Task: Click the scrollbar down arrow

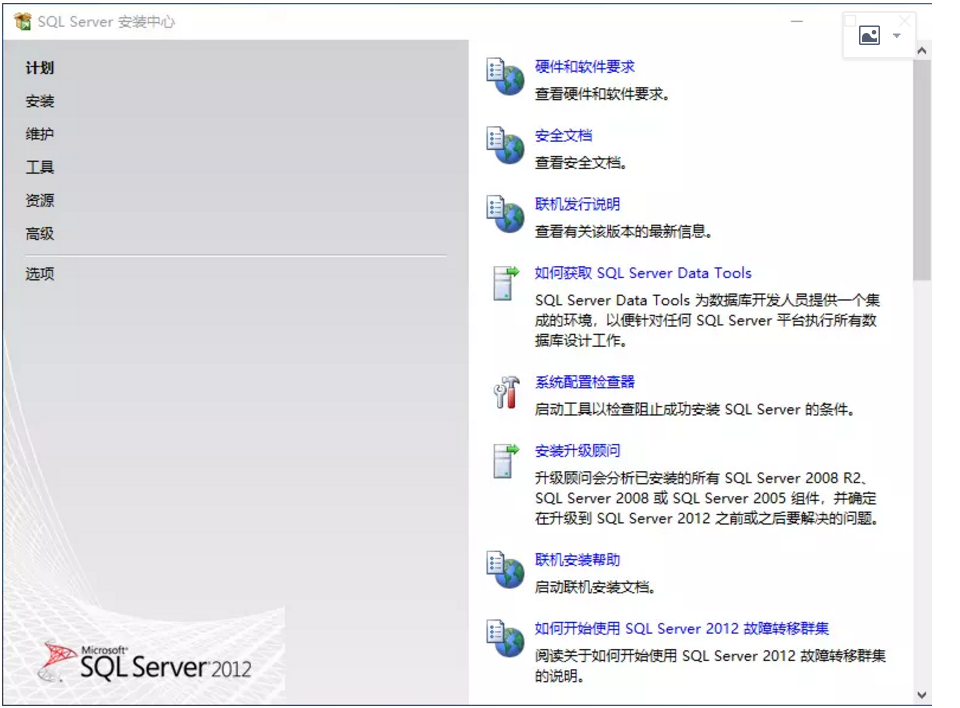Action: 921,695
